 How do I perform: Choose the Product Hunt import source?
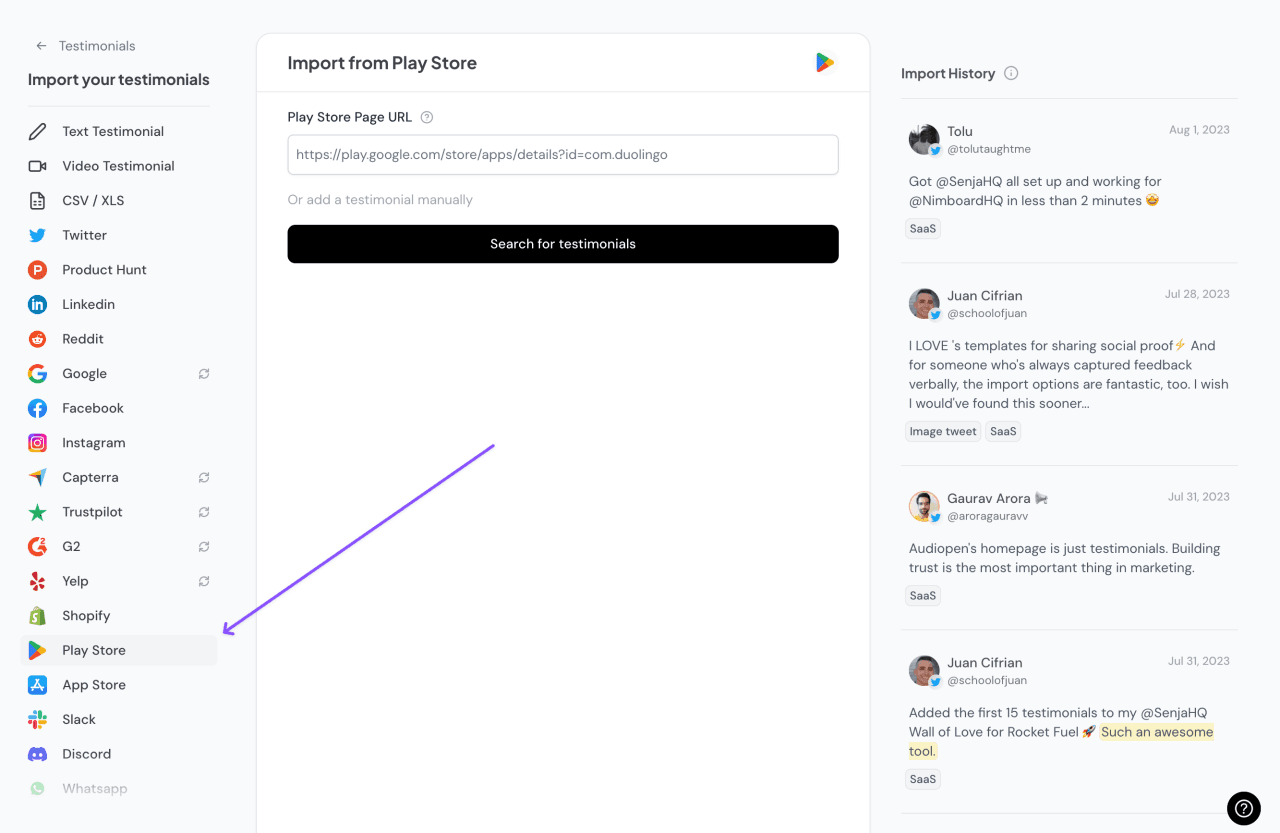click(x=118, y=270)
